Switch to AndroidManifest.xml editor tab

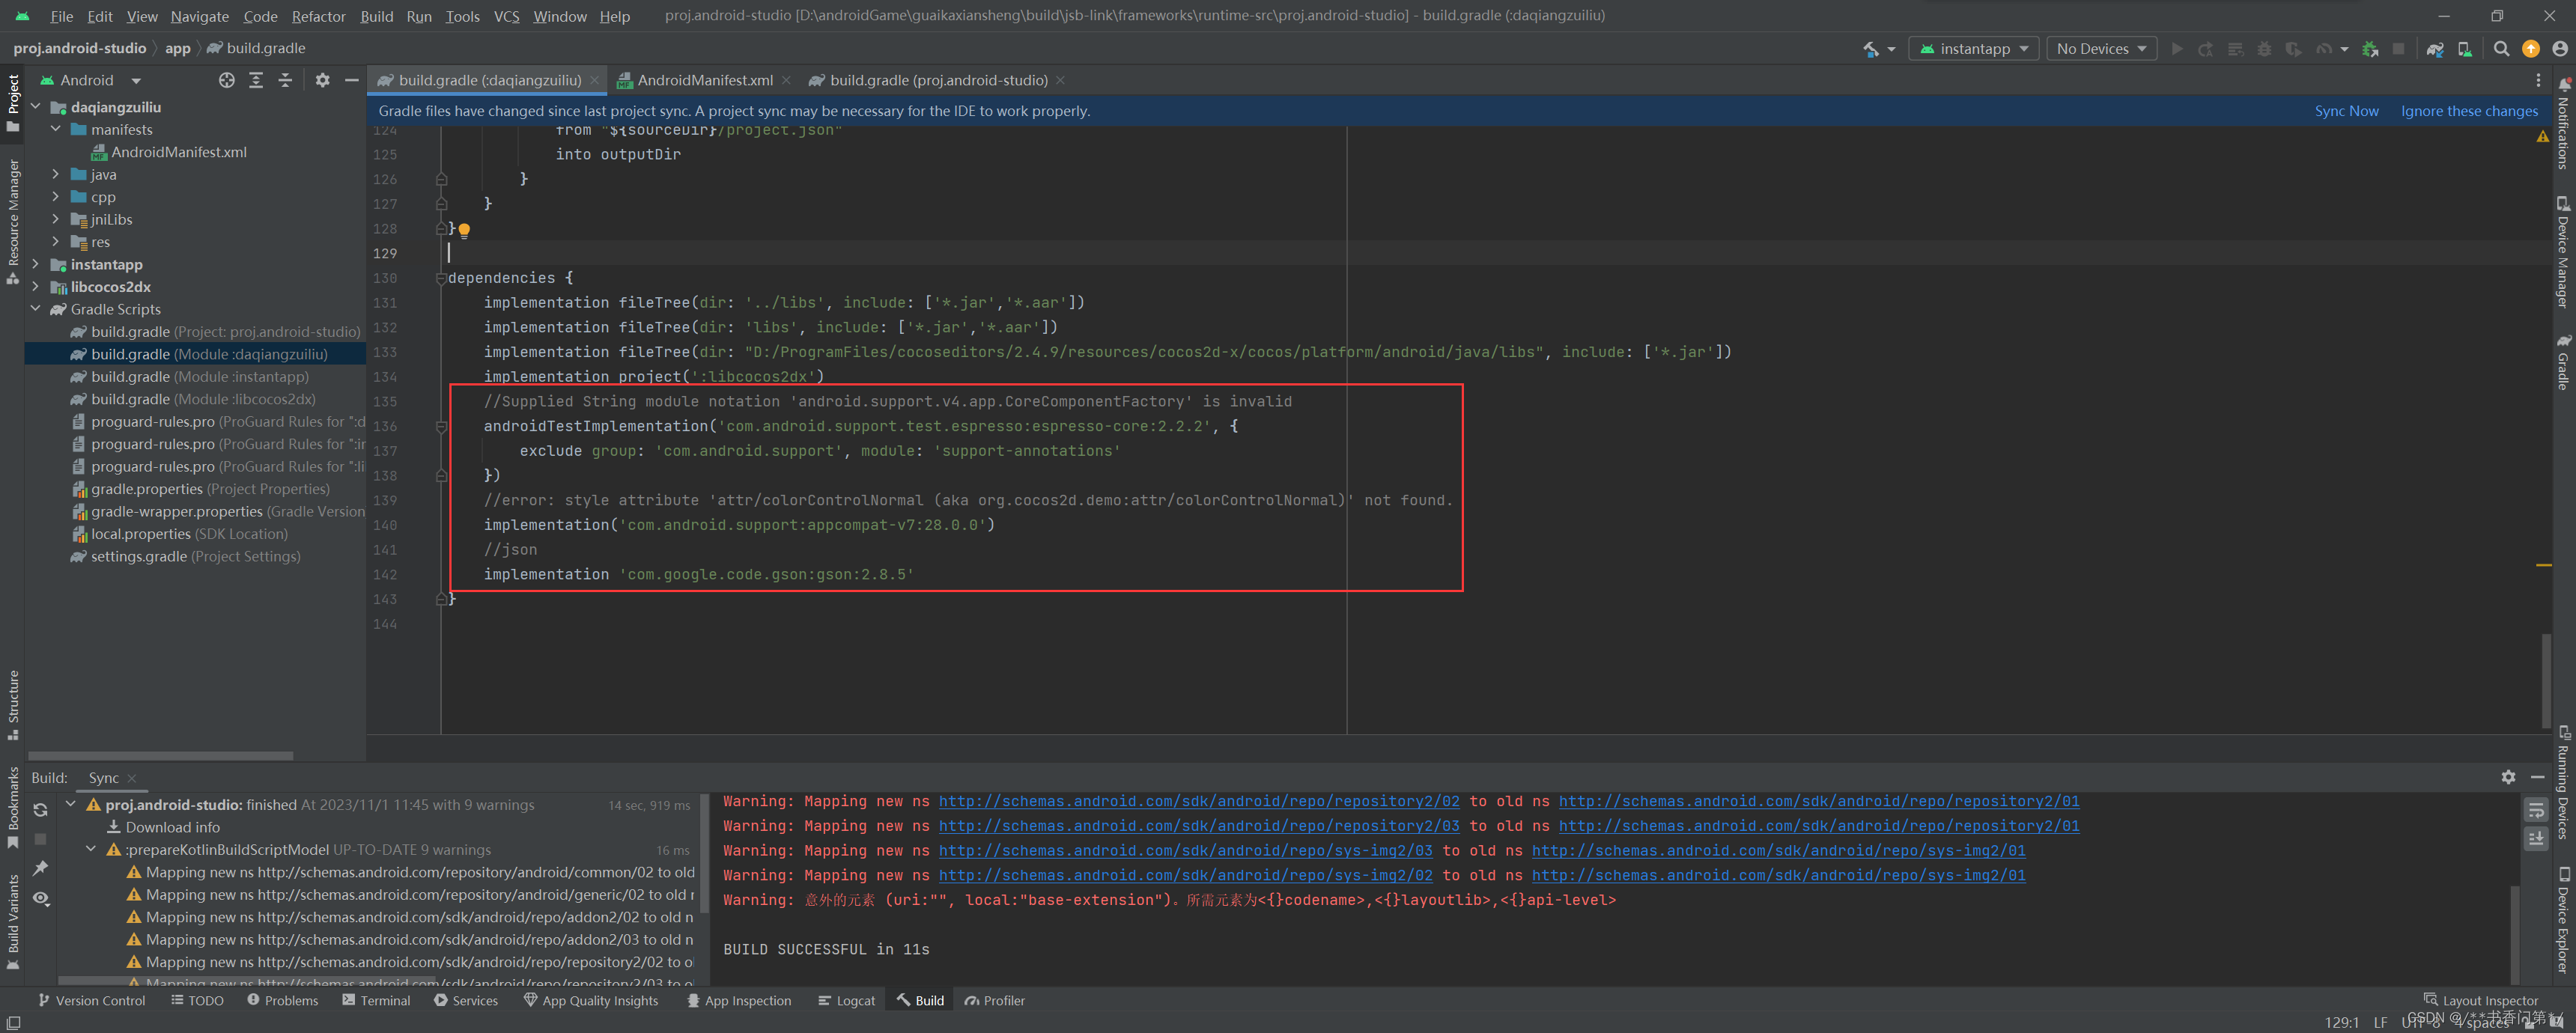(704, 80)
